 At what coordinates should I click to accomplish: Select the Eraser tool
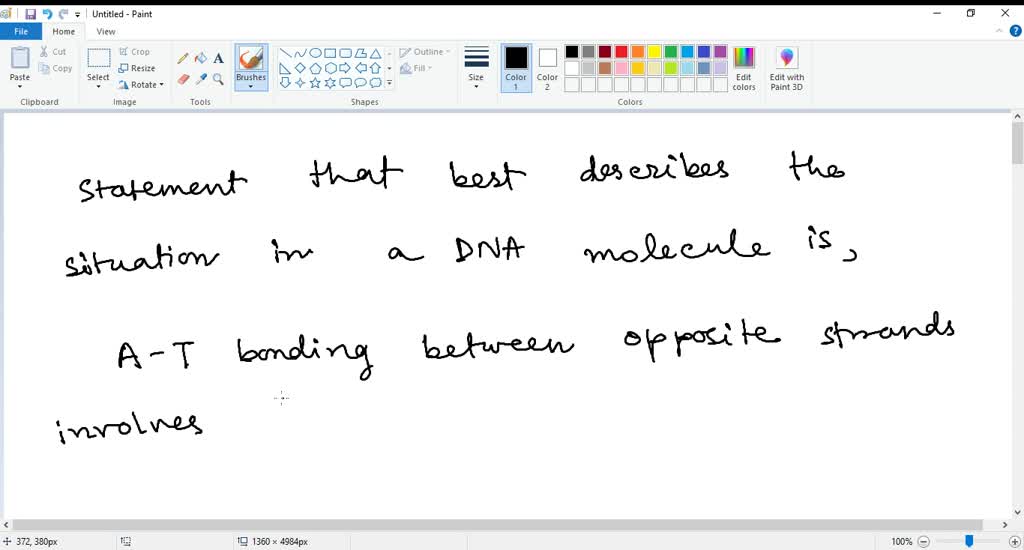click(183, 79)
